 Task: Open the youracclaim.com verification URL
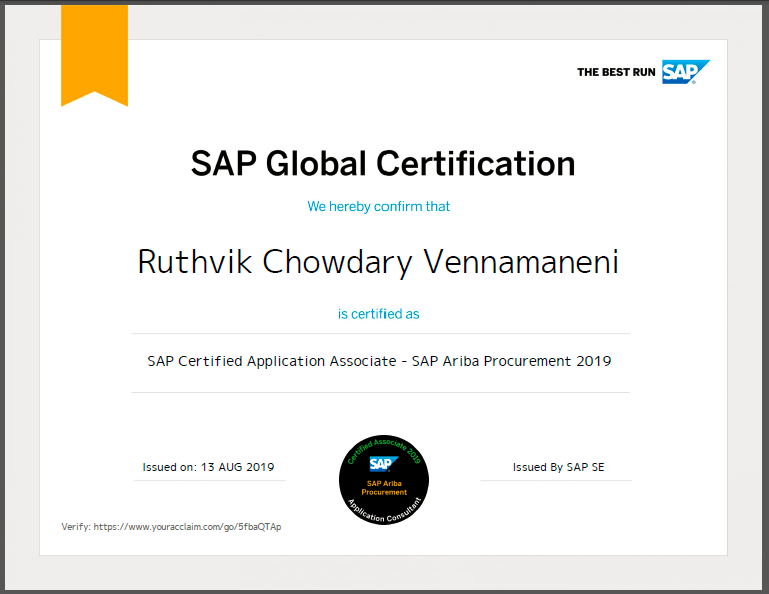[x=188, y=527]
